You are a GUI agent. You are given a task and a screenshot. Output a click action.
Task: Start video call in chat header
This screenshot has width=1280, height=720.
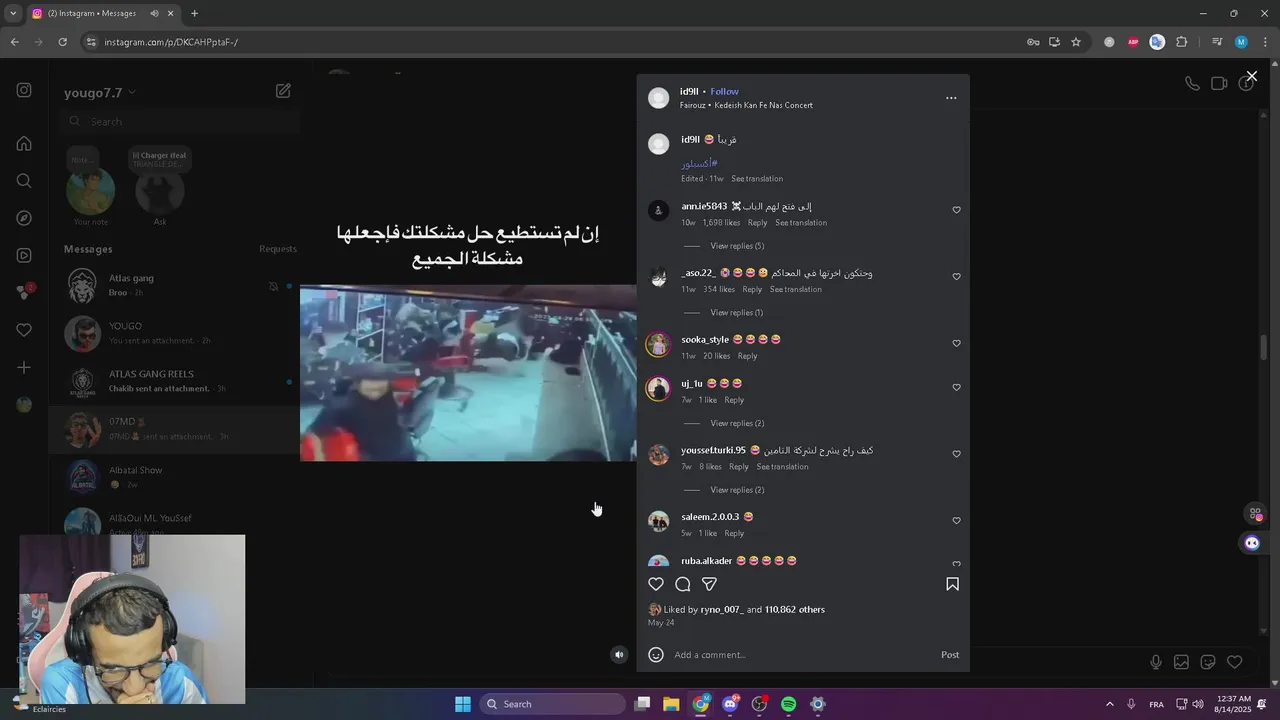click(x=1219, y=84)
